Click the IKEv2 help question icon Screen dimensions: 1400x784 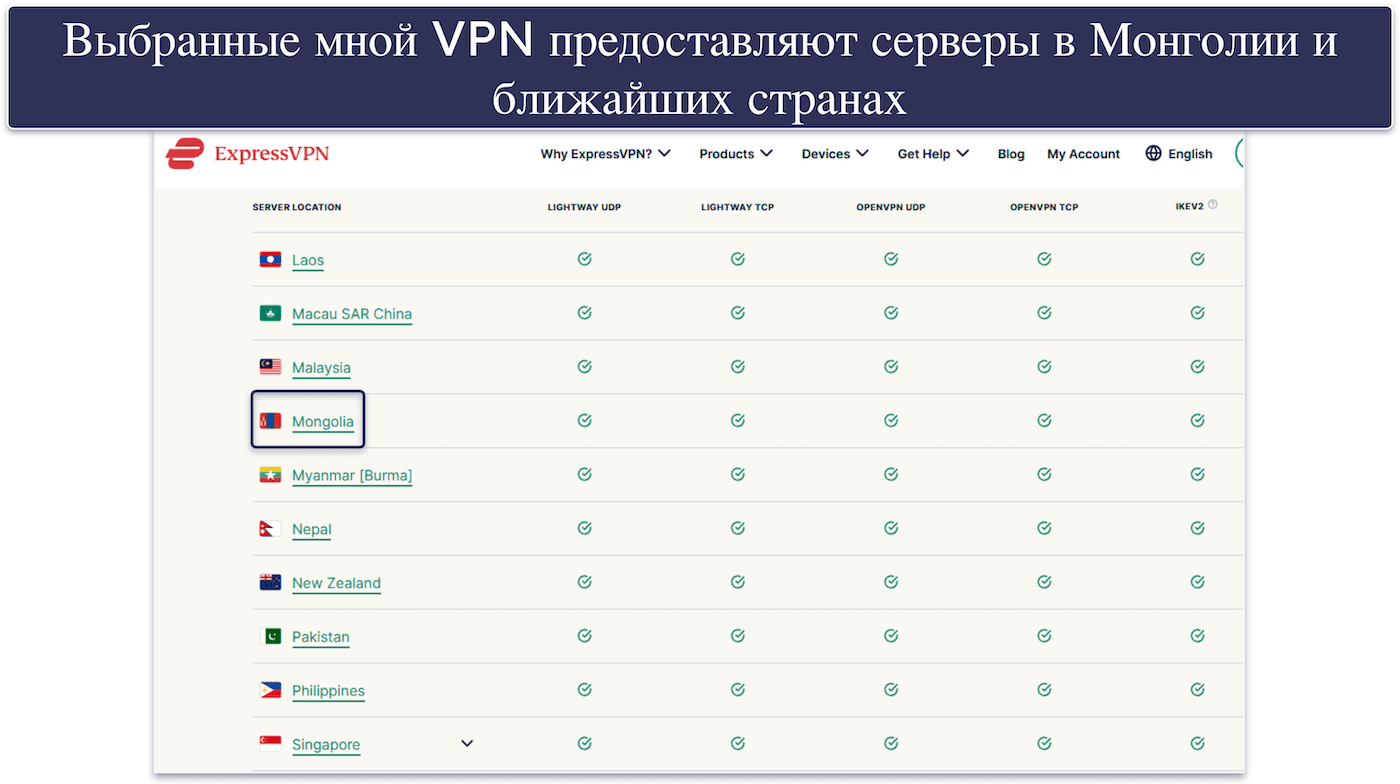(x=1213, y=205)
